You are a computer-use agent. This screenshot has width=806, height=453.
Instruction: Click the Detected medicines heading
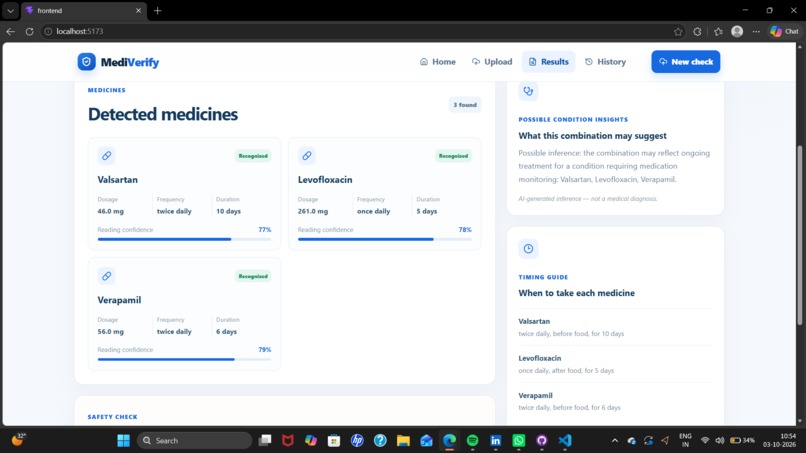163,114
